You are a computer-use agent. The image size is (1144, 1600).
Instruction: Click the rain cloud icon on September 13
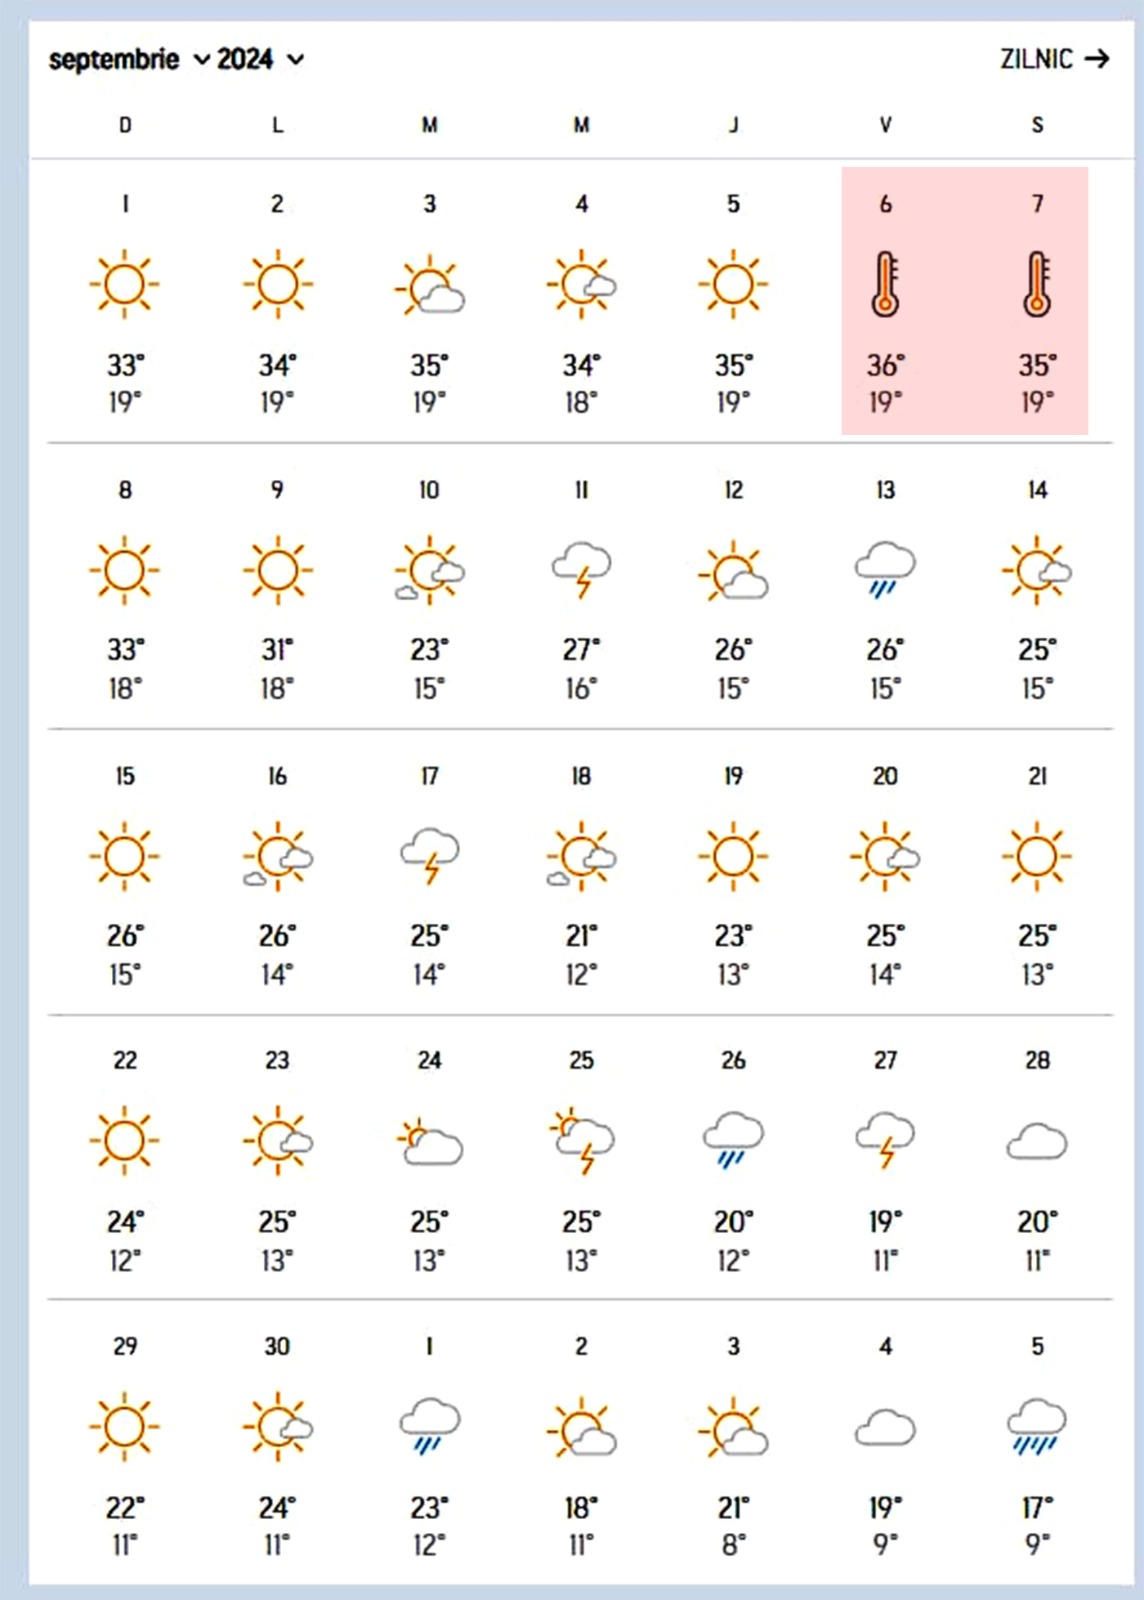click(x=885, y=570)
